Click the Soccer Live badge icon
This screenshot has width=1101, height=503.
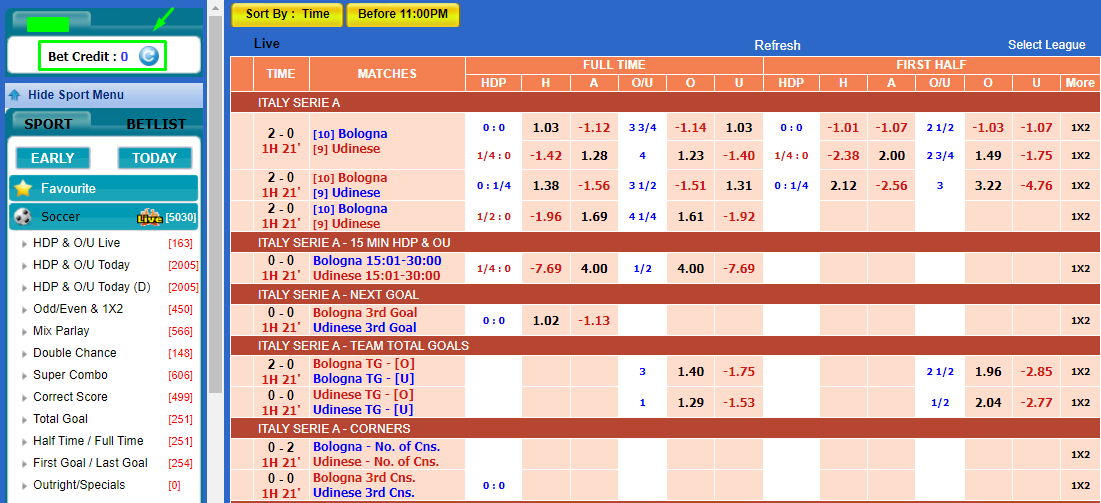(x=150, y=217)
